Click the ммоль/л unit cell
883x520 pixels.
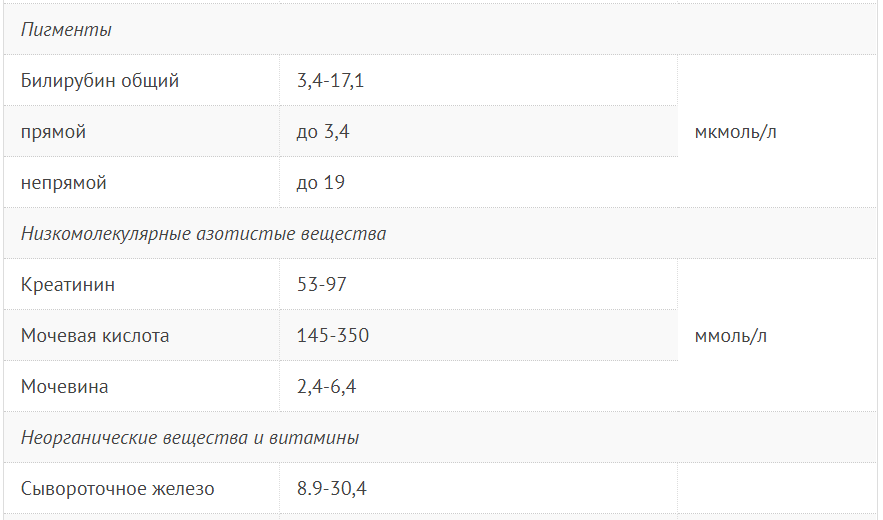731,336
